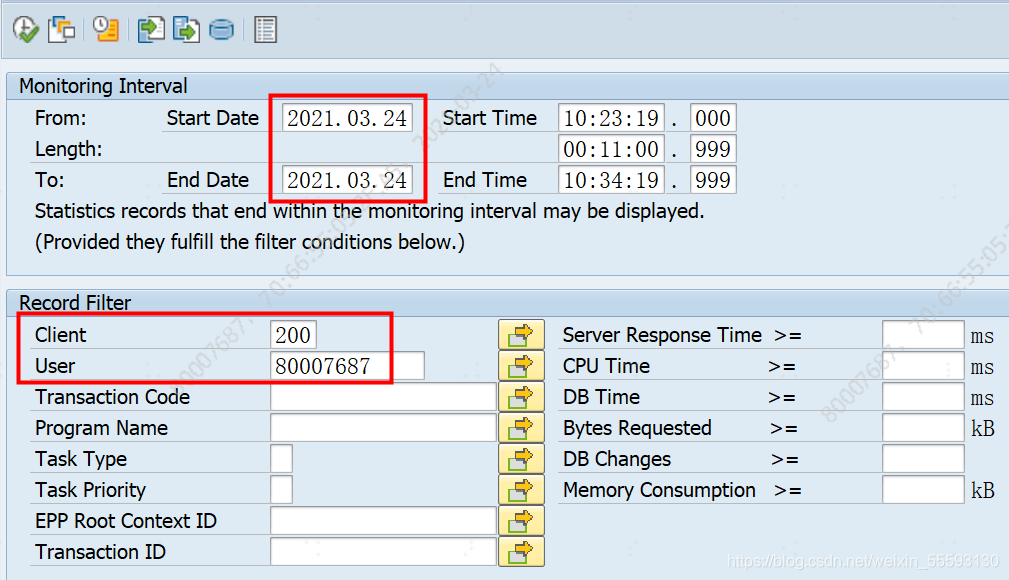Click the Client field containing 200
This screenshot has height=580, width=1009.
(x=293, y=335)
